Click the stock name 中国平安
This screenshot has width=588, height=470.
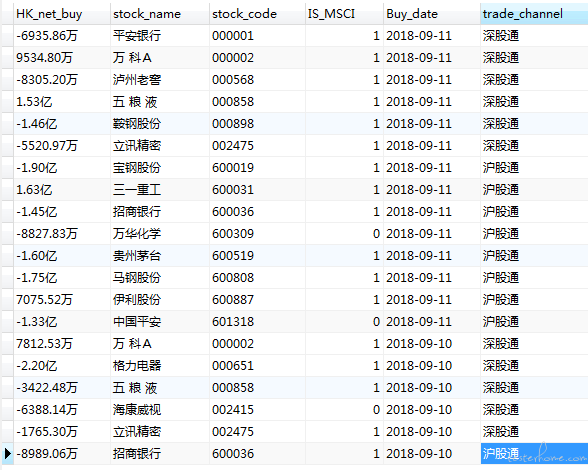[x=137, y=322]
